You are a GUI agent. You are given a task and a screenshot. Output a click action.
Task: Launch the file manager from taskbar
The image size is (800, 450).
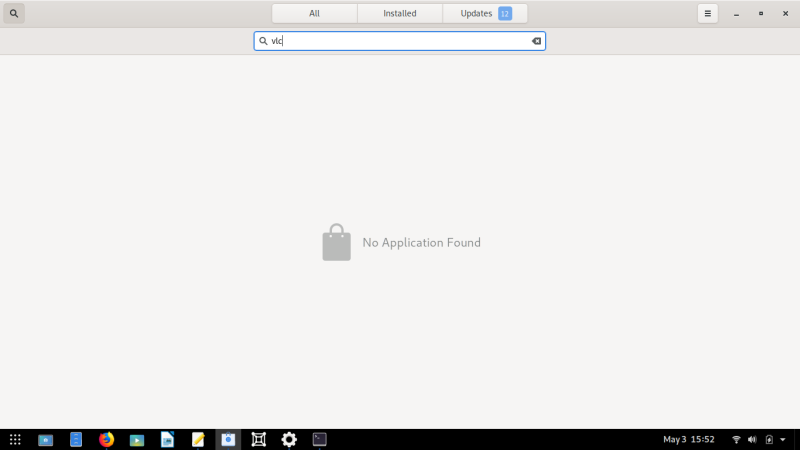tap(76, 439)
